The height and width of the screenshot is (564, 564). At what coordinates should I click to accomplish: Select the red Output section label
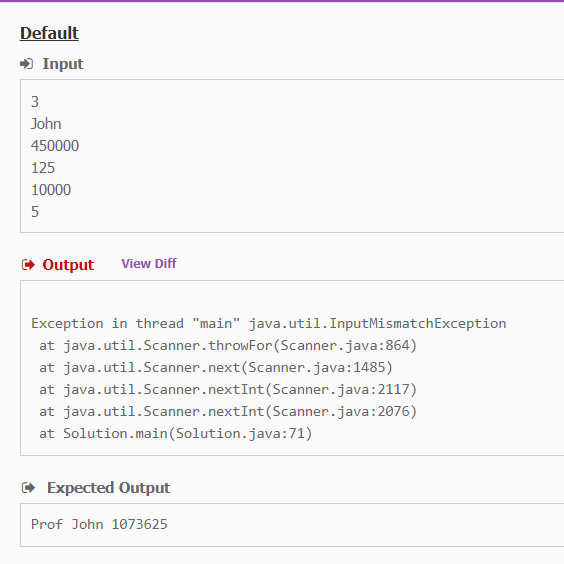coord(68,265)
